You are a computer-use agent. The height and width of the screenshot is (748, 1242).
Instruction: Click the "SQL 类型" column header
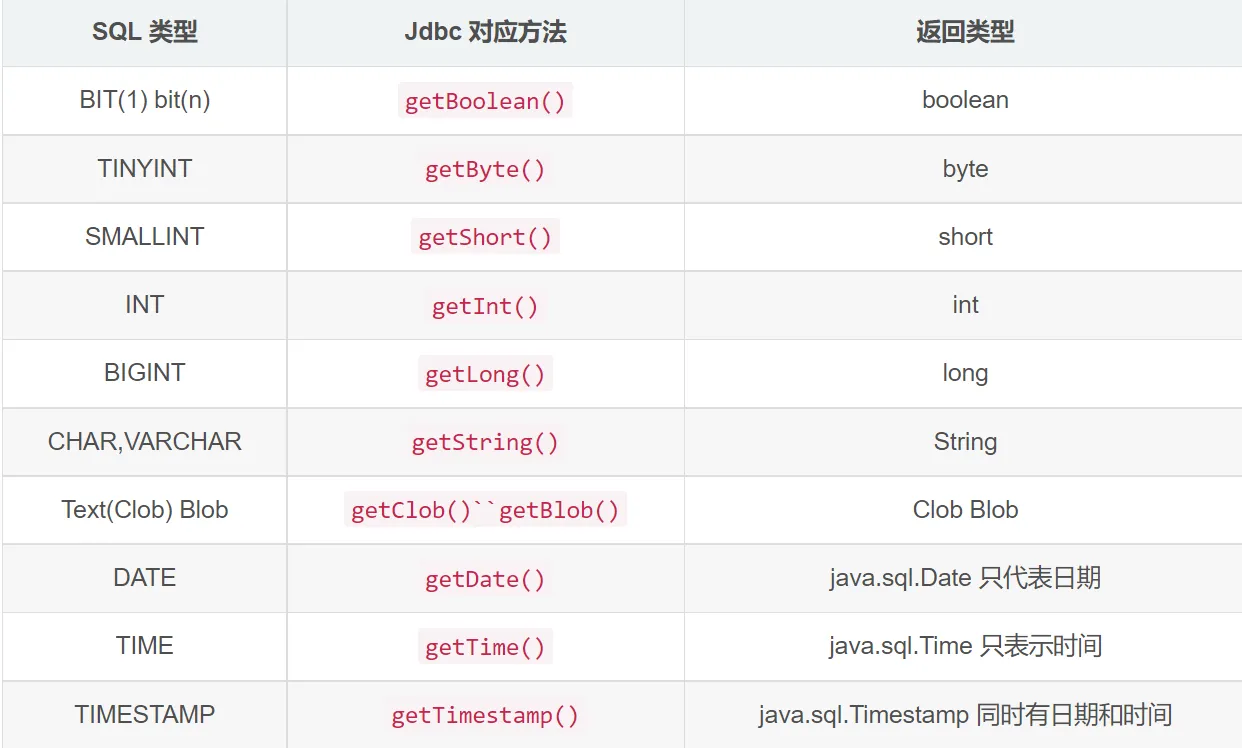click(145, 32)
